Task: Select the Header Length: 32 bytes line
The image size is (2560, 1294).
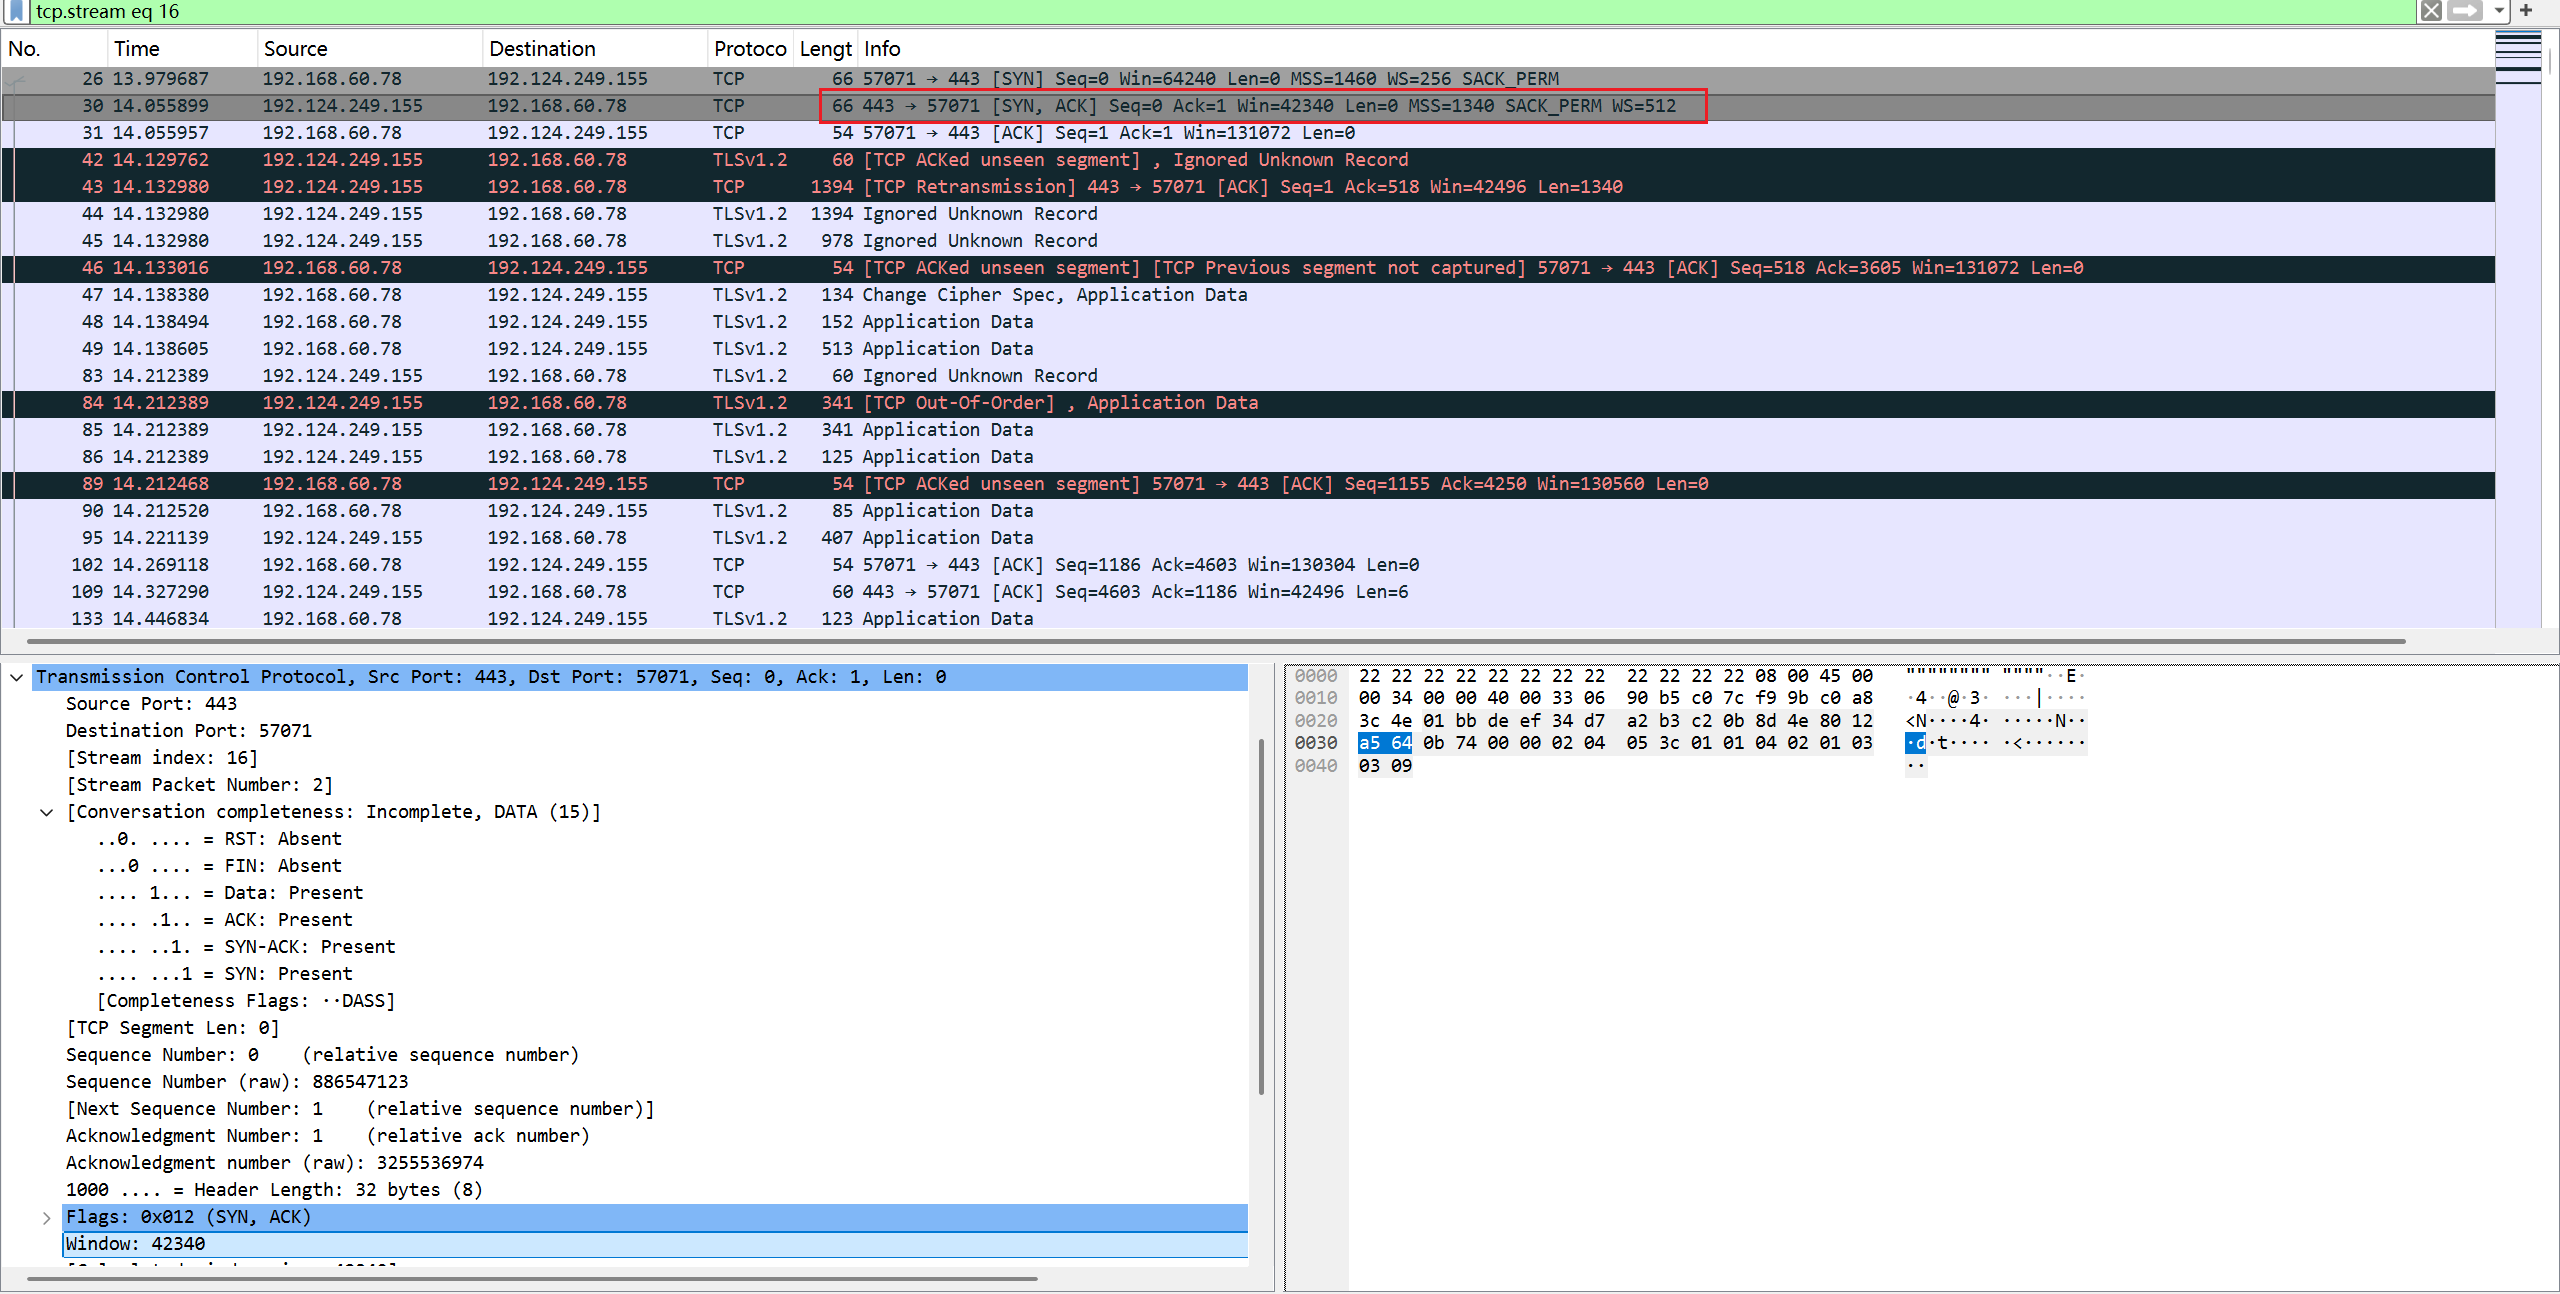Action: 274,1190
